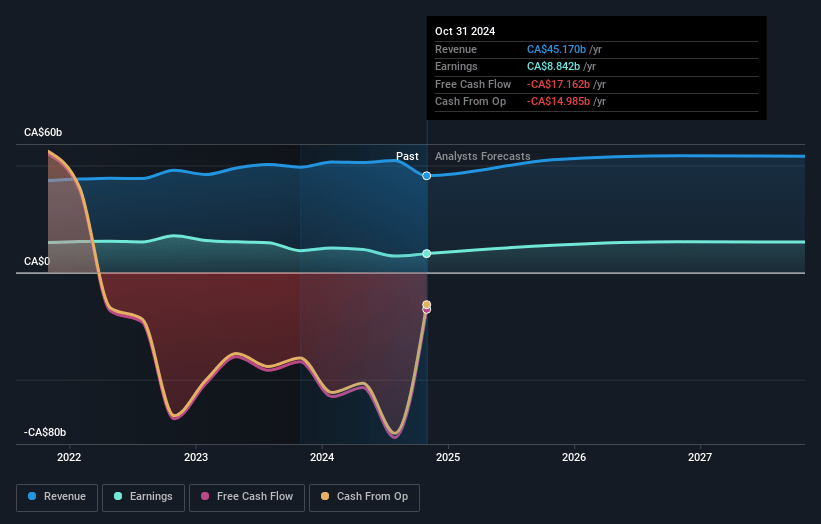
Task: Click the CA$60b y-axis label
Action: point(43,132)
